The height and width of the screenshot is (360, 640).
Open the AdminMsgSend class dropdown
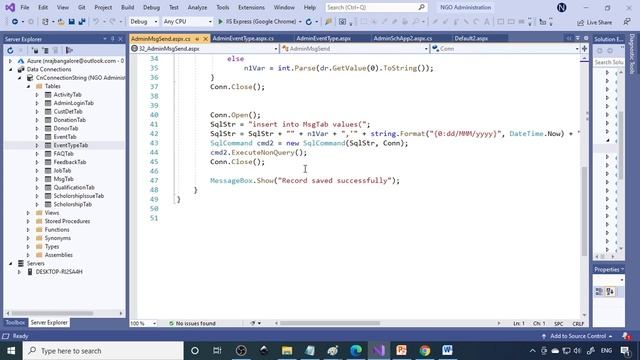[x=355, y=49]
